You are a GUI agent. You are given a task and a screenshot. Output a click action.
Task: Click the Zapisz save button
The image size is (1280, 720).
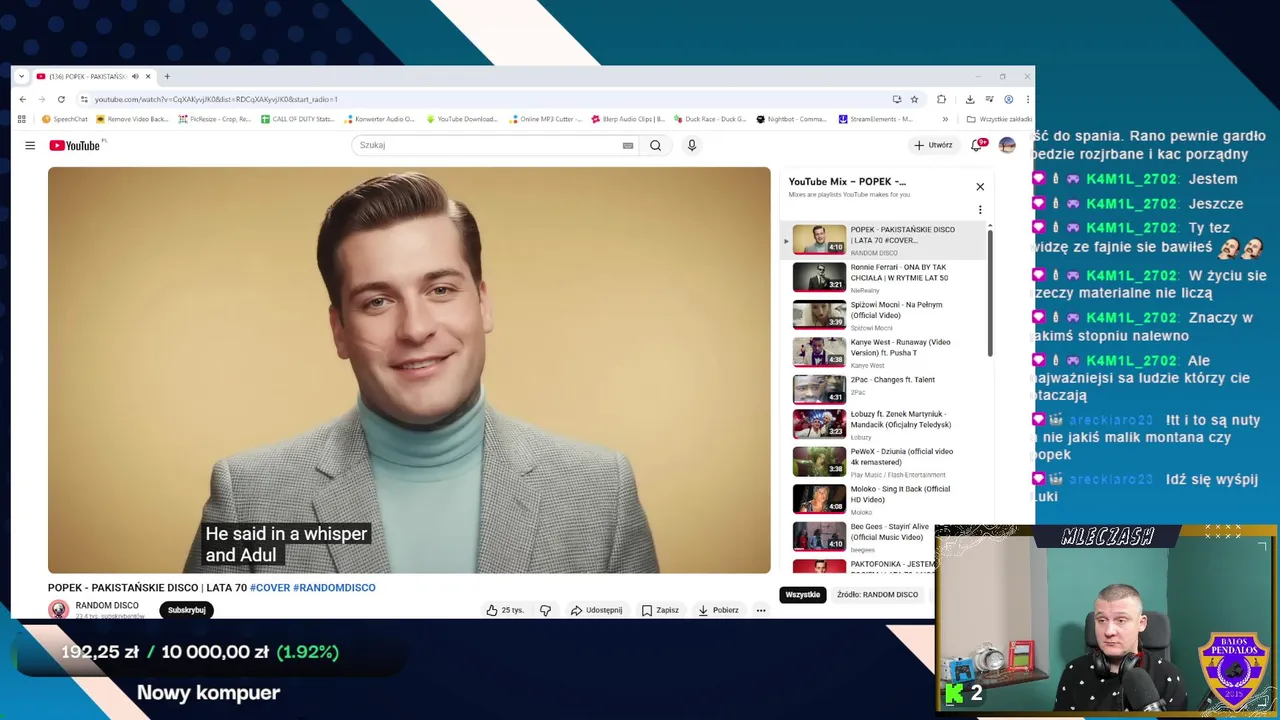(x=660, y=610)
